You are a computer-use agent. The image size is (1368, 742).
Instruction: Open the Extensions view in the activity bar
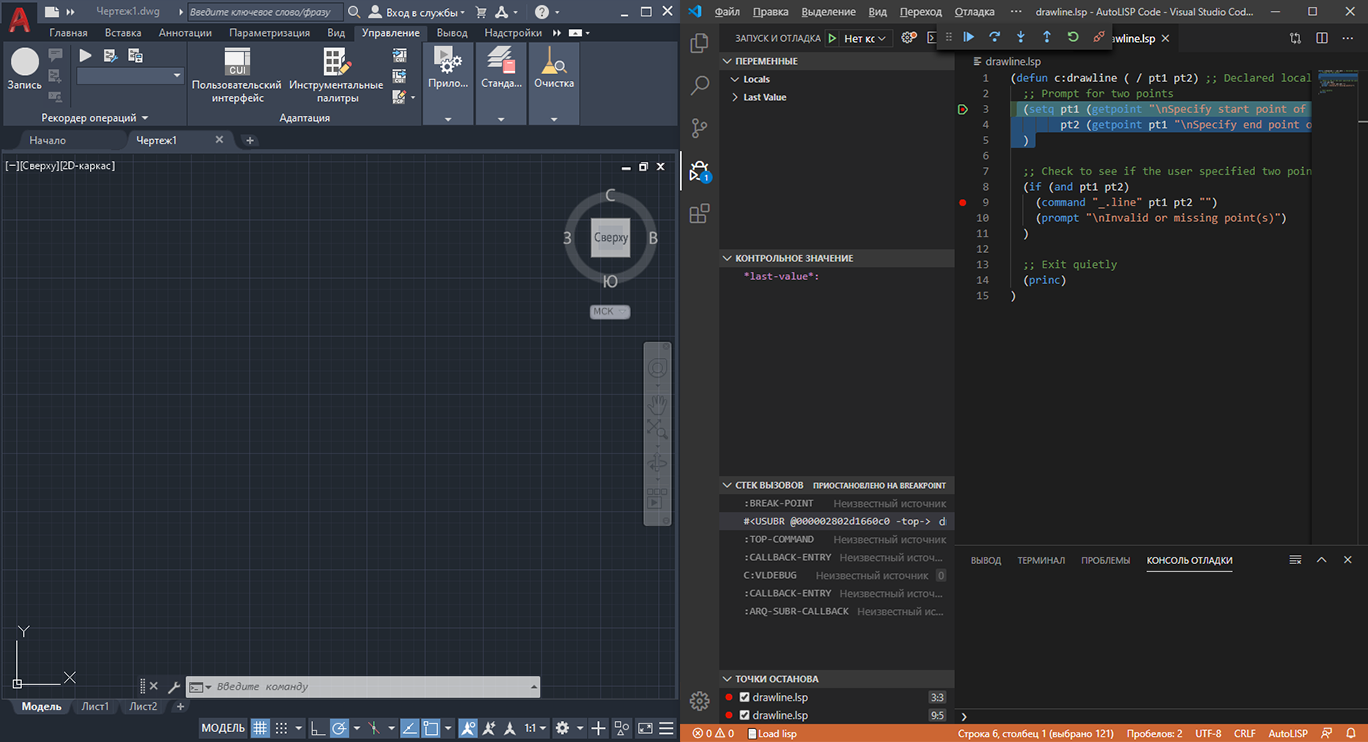coord(699,213)
